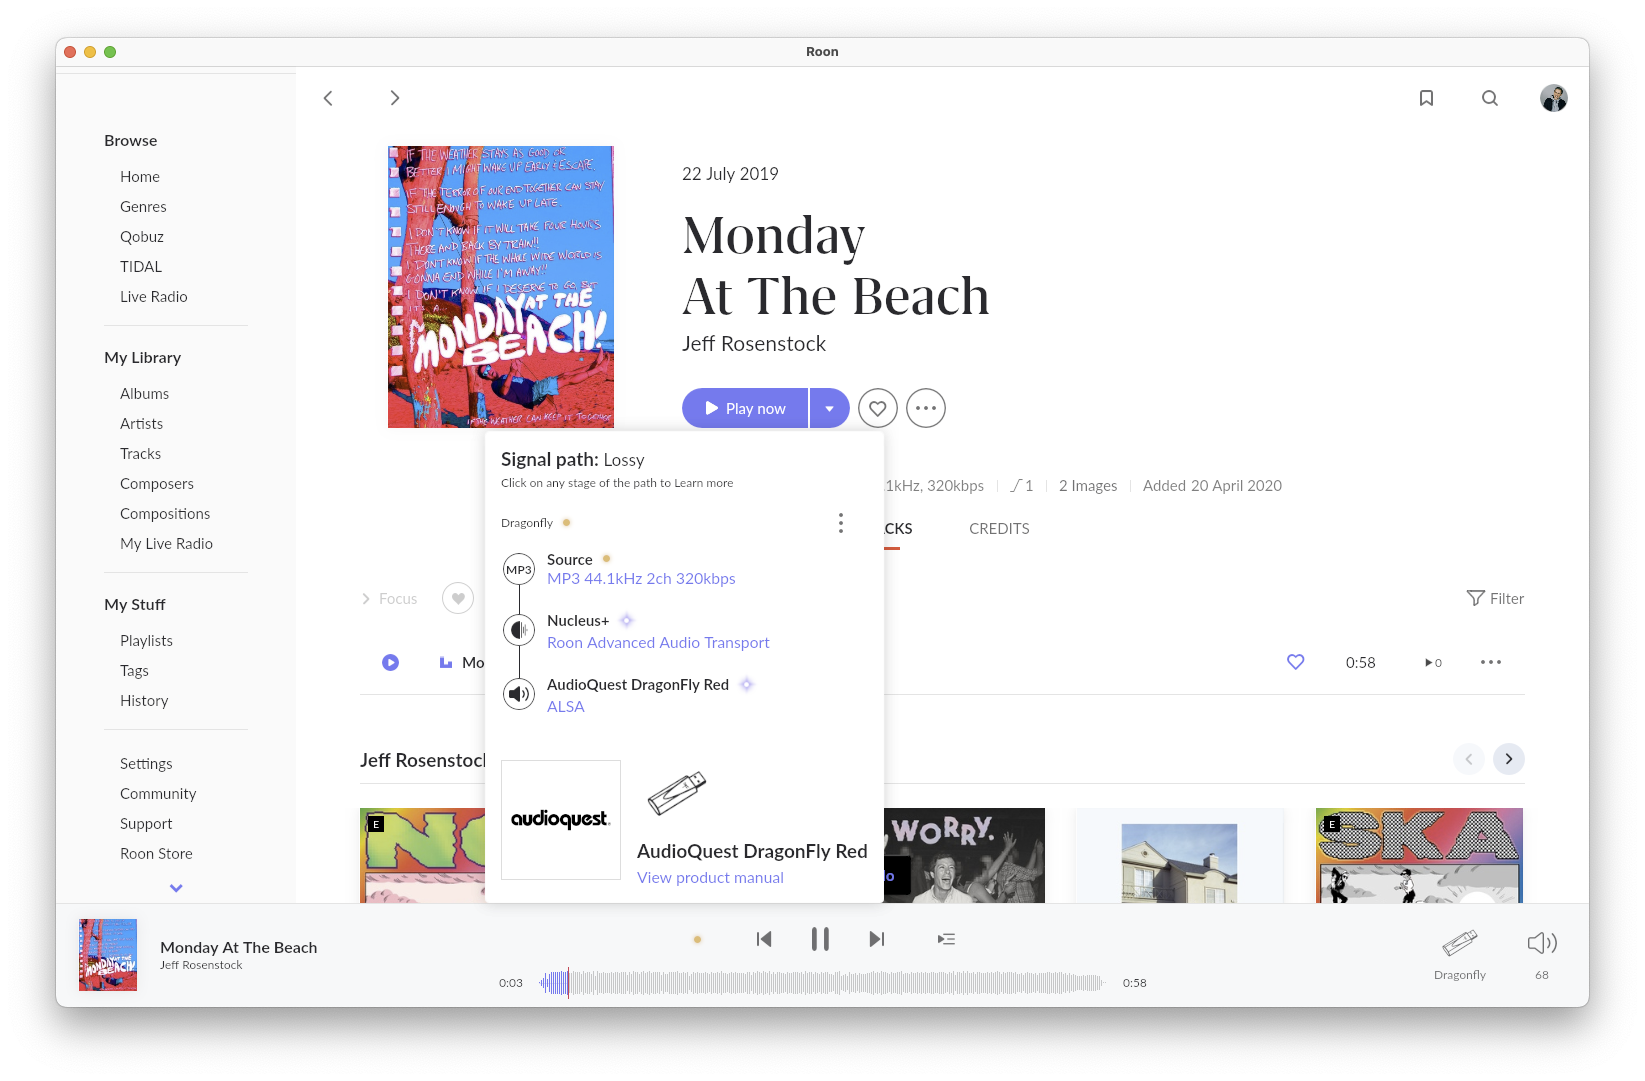Click the Play now button
The width and height of the screenshot is (1645, 1081).
coord(745,408)
